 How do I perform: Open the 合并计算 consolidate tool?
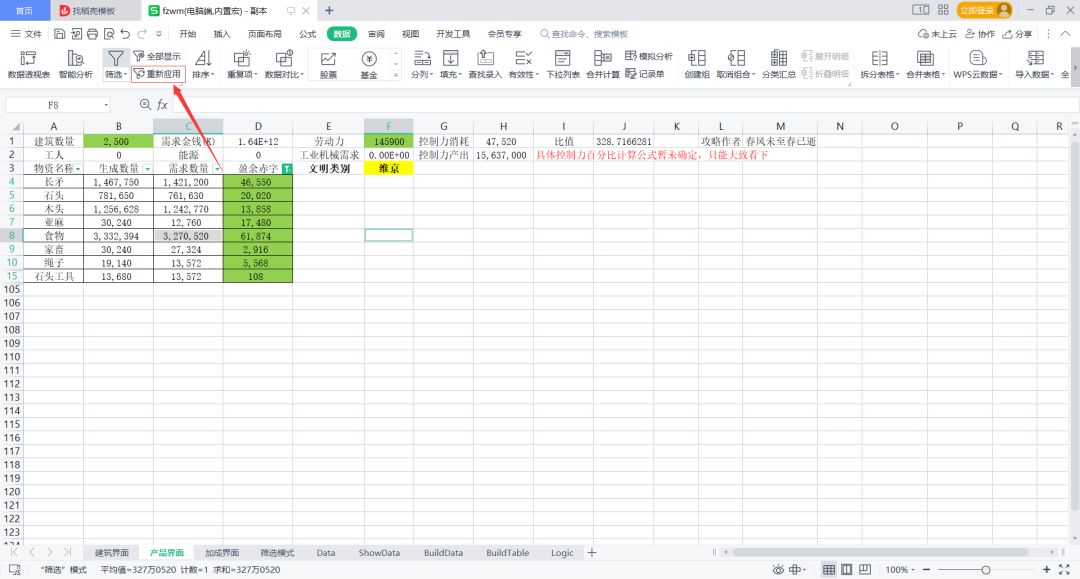click(x=603, y=65)
